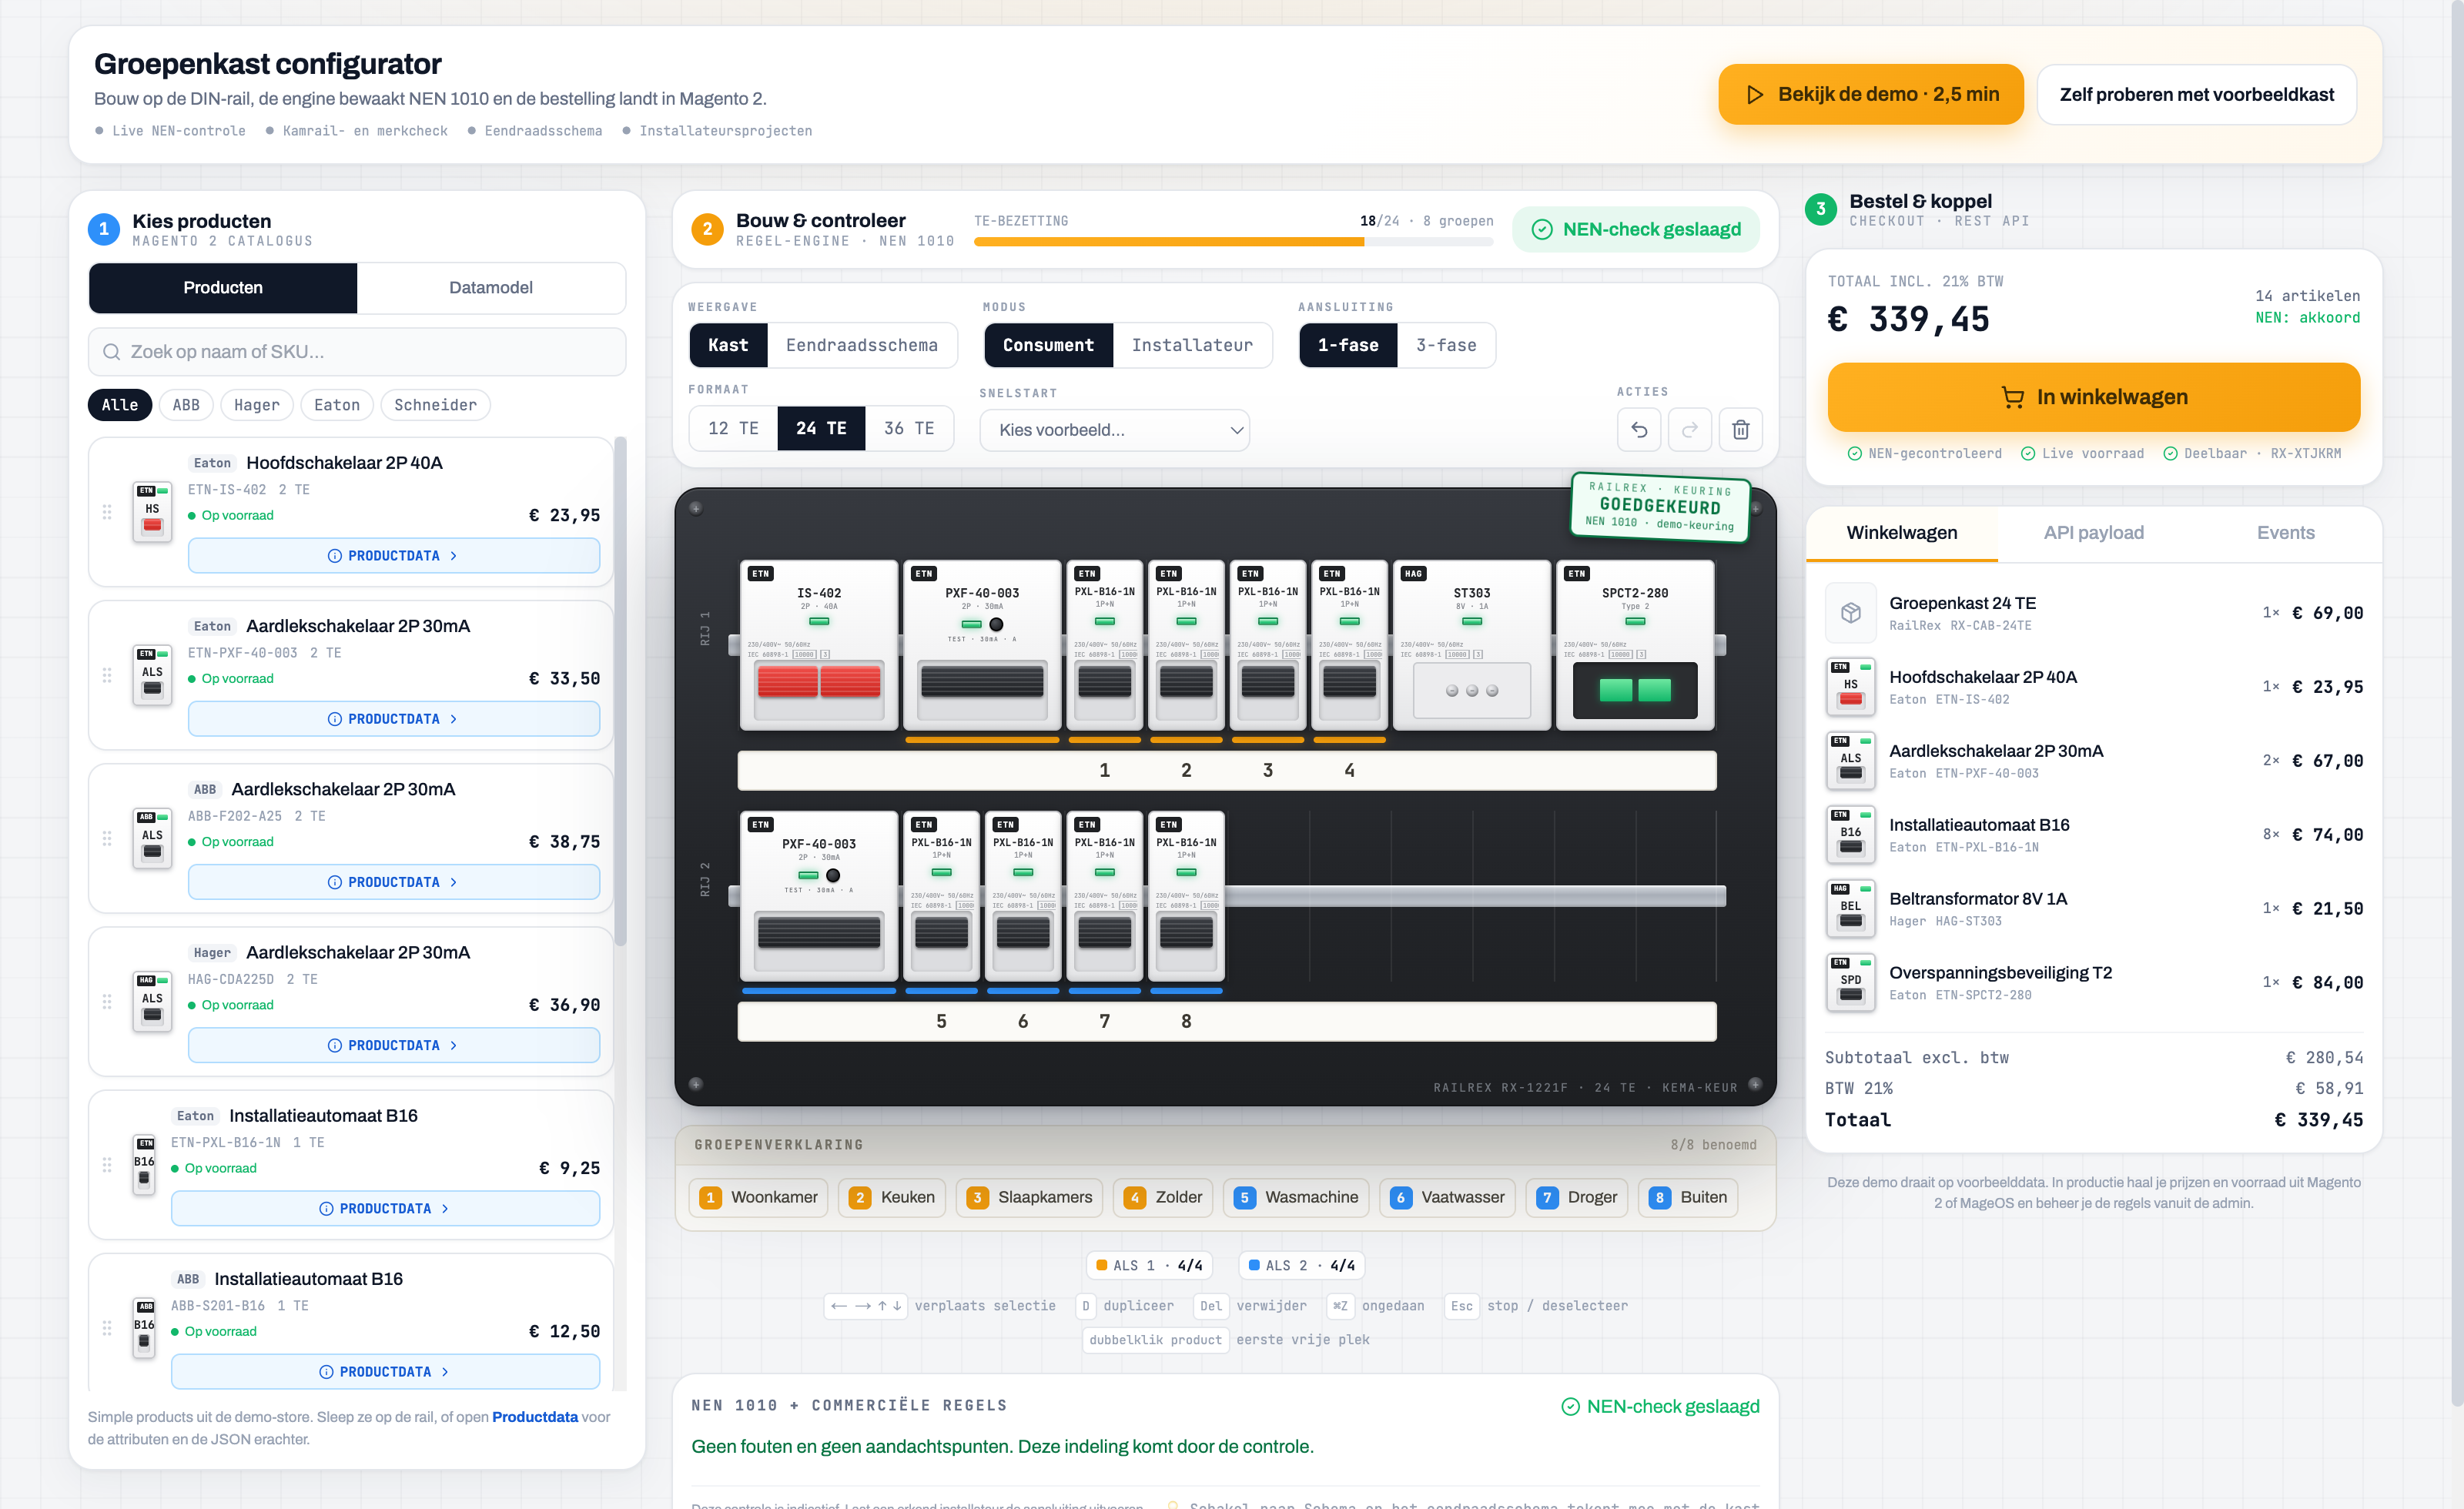Switch view to Kast
2464x1509 pixels.
[728, 345]
